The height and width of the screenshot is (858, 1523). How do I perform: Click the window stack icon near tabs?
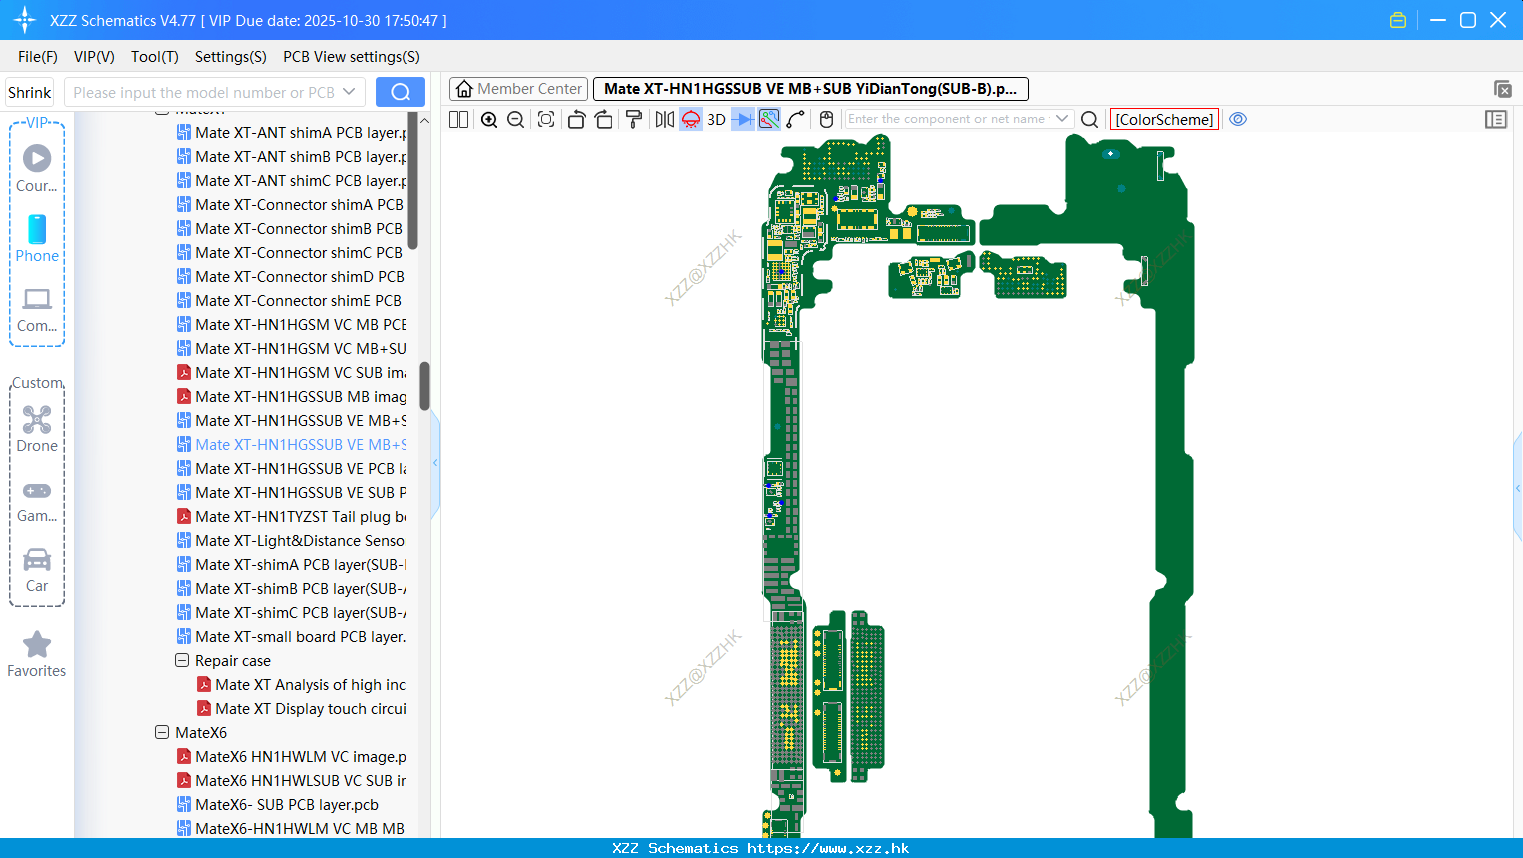pyautogui.click(x=1502, y=89)
